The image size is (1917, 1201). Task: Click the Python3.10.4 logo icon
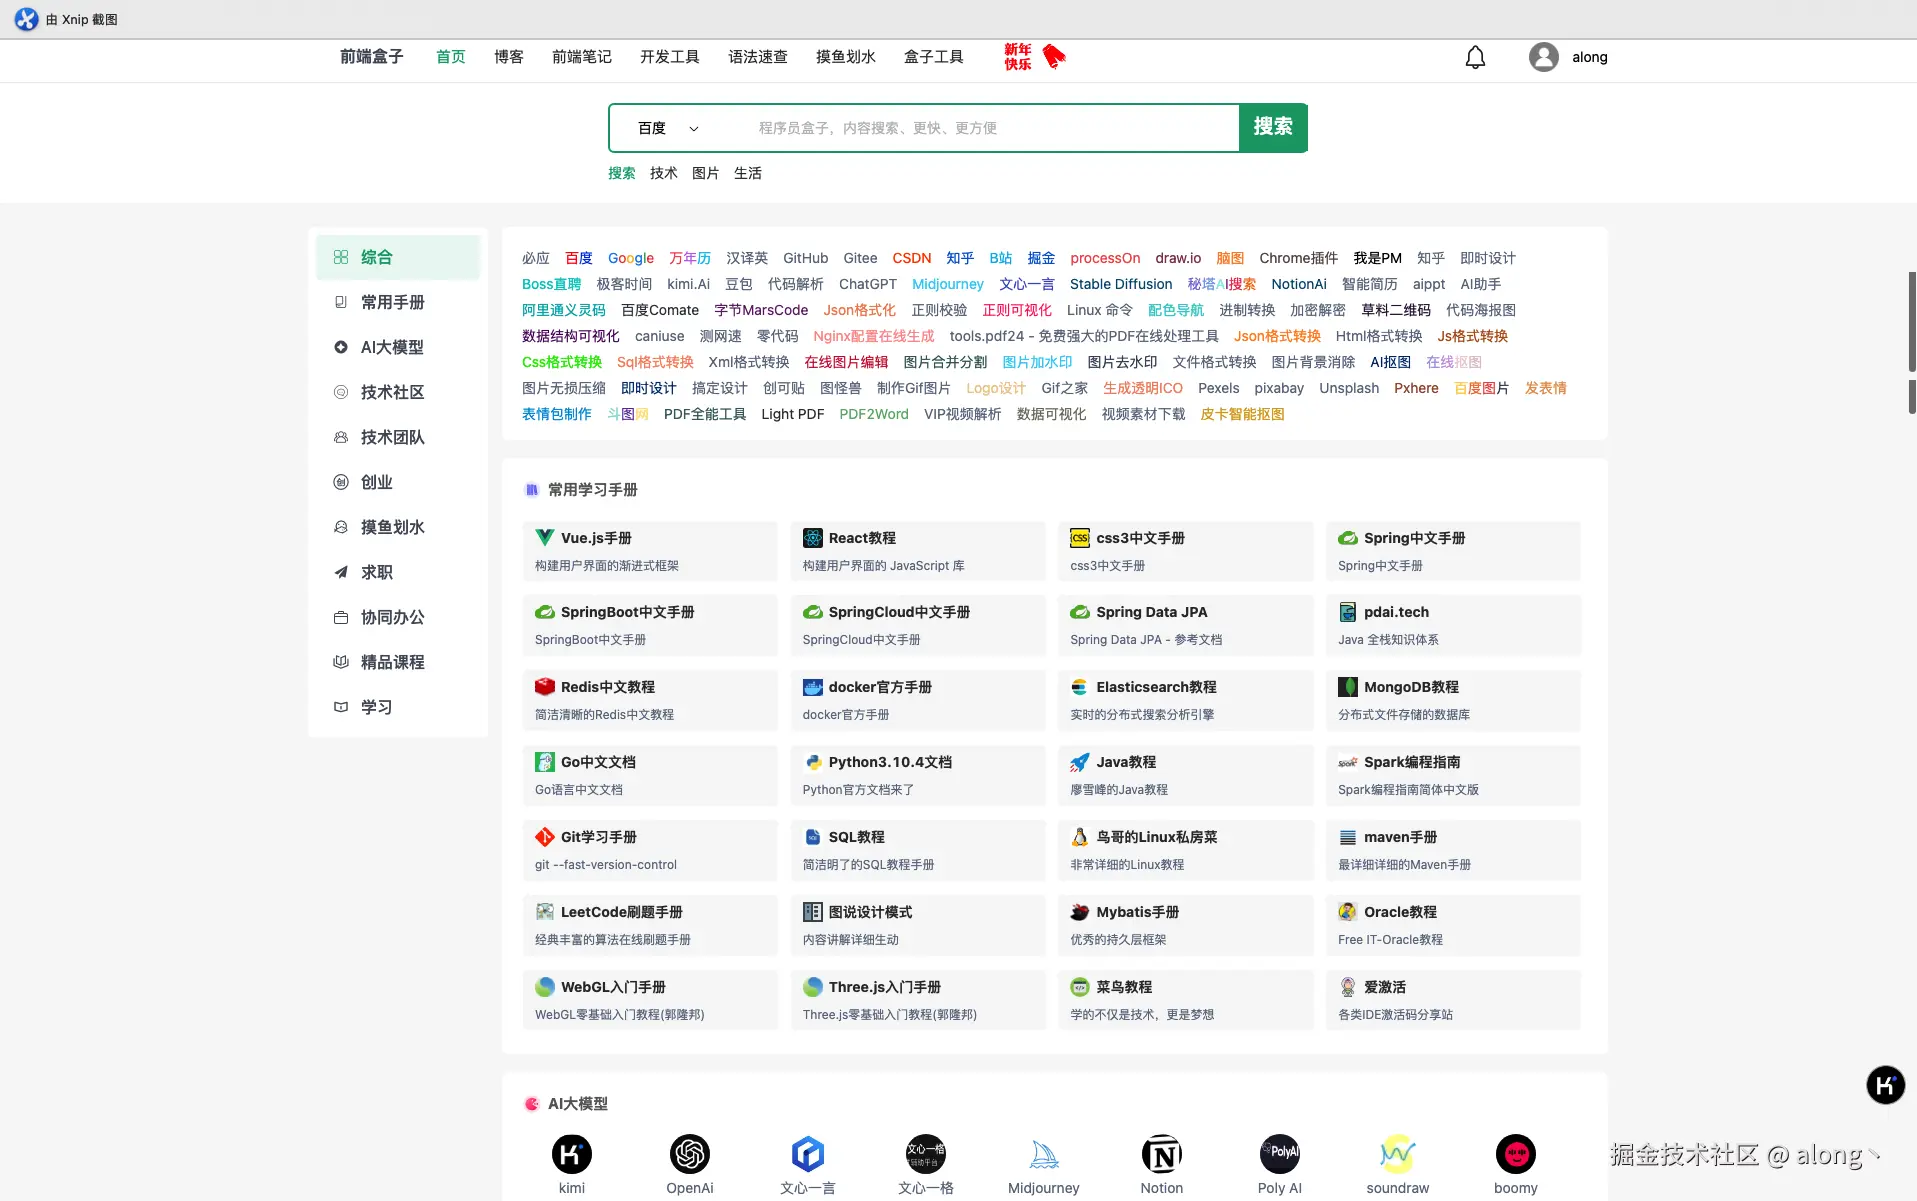[813, 762]
